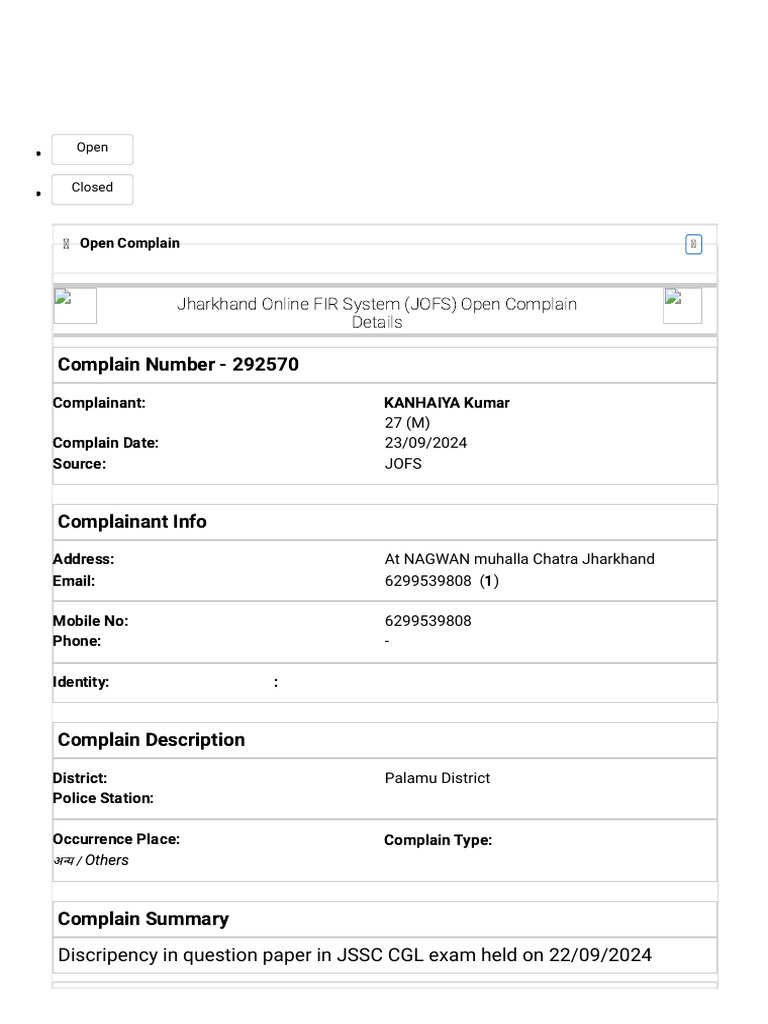Select age and gender text 27 (M)
The height and width of the screenshot is (1024, 768).
tap(407, 423)
